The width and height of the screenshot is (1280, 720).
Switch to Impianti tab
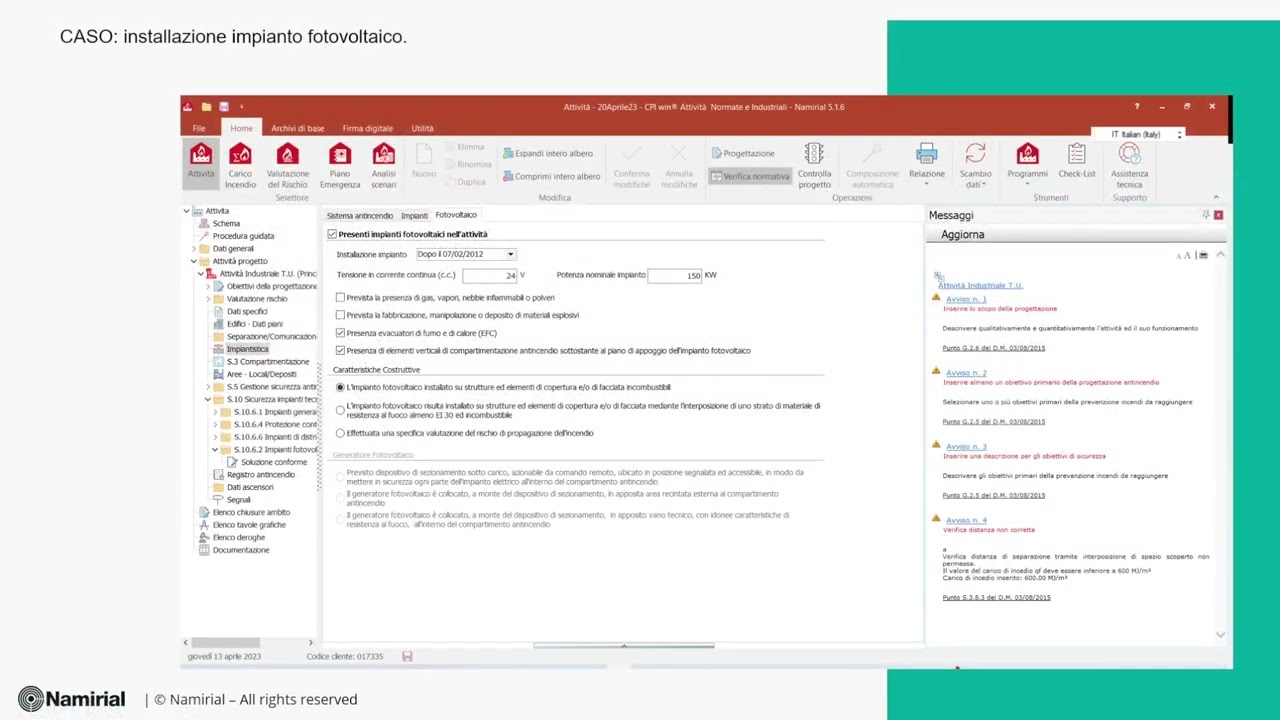[414, 215]
